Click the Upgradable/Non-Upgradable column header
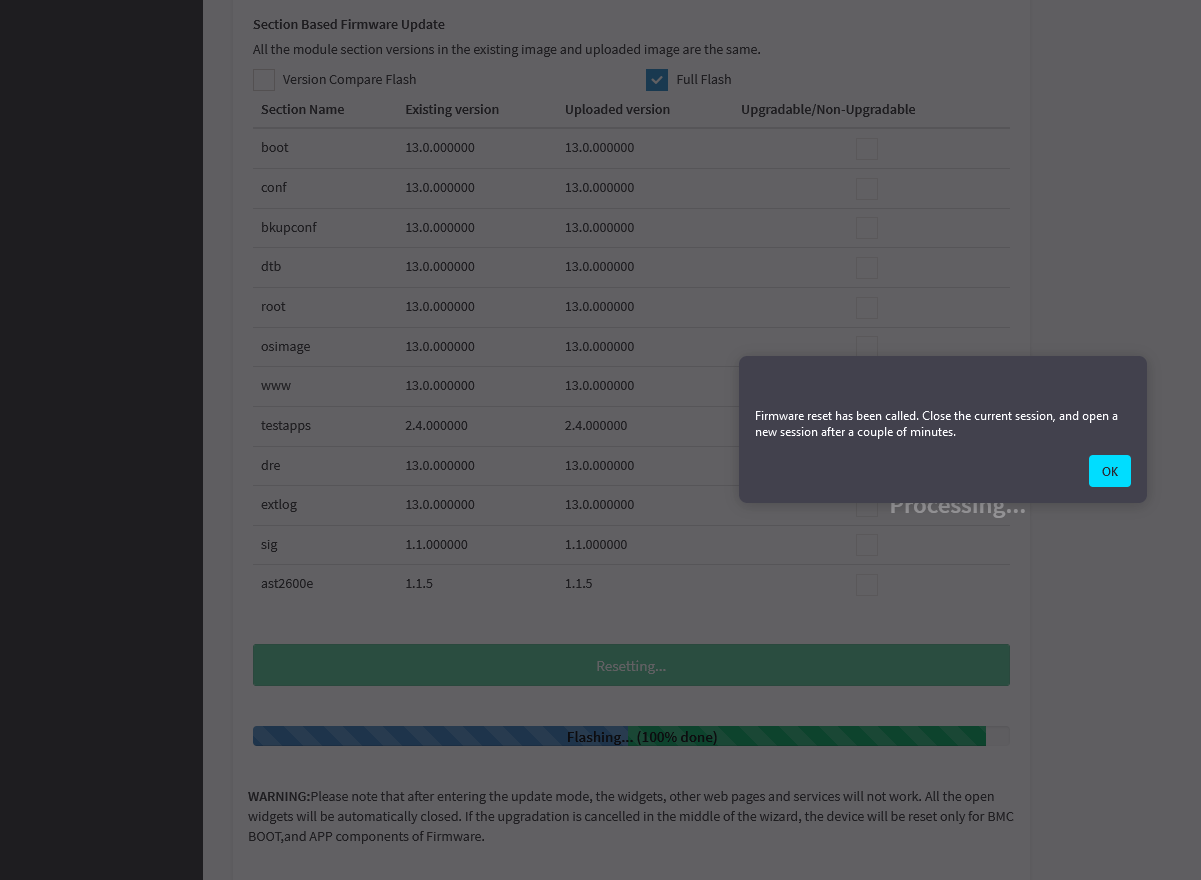The image size is (1201, 880). pos(827,110)
